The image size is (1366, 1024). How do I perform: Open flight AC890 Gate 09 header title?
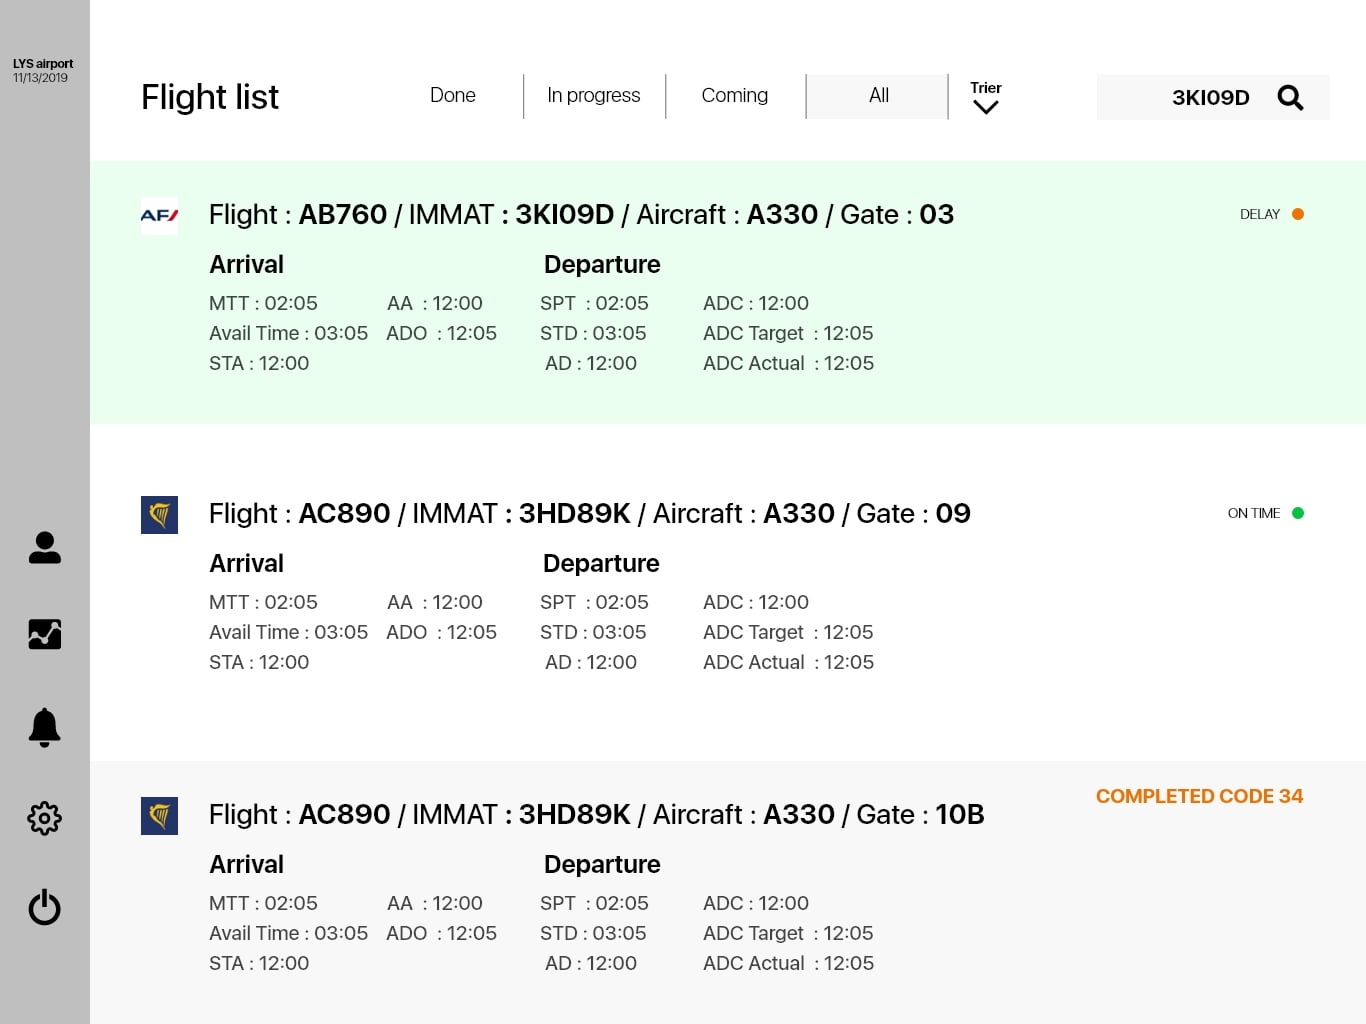589,514
